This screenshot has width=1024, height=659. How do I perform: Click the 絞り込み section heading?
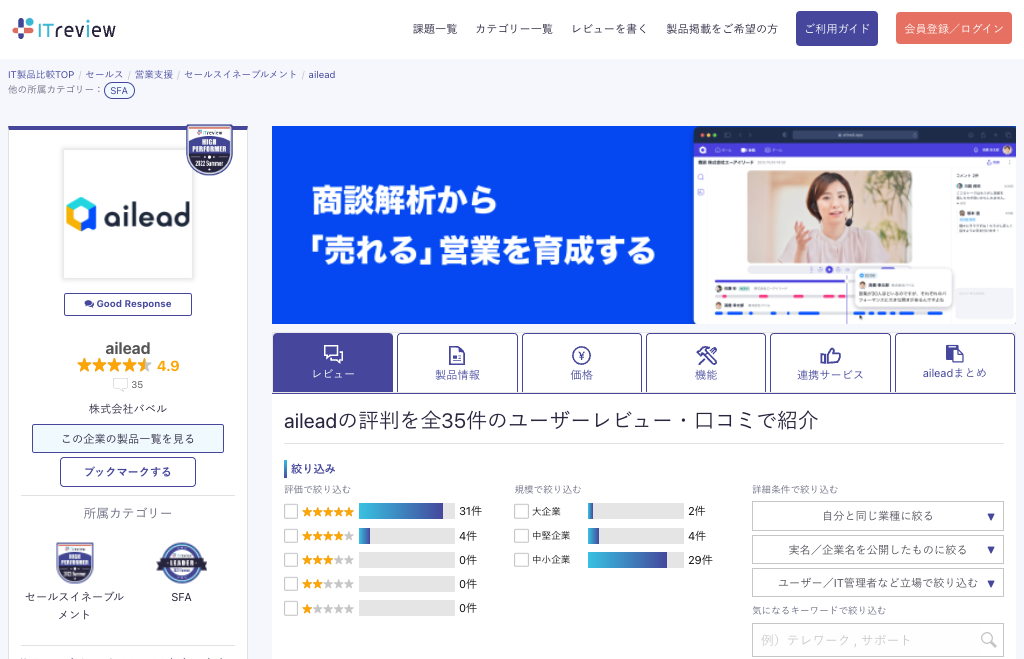(313, 469)
